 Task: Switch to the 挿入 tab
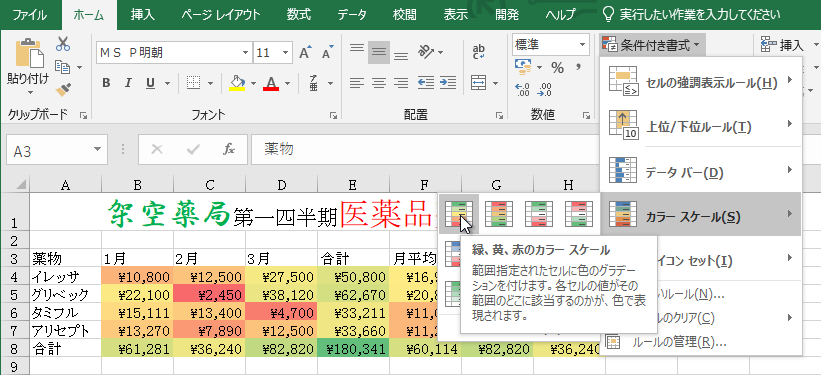142,14
